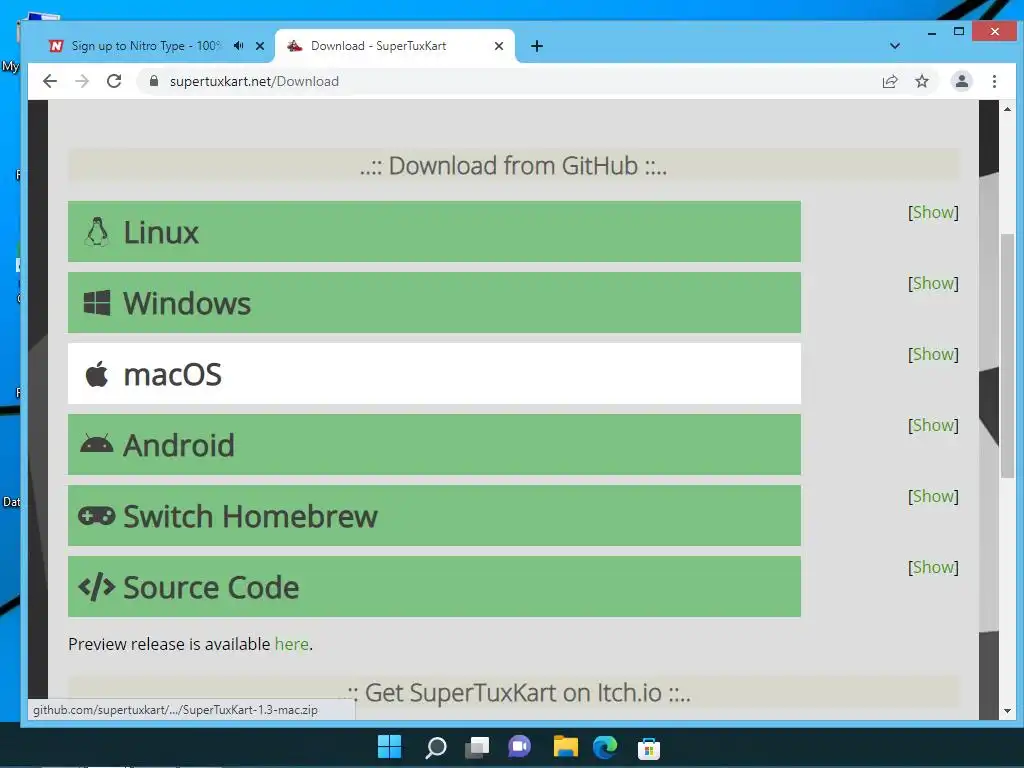Viewport: 1024px width, 768px height.
Task: Open a new browser tab
Action: tap(537, 46)
